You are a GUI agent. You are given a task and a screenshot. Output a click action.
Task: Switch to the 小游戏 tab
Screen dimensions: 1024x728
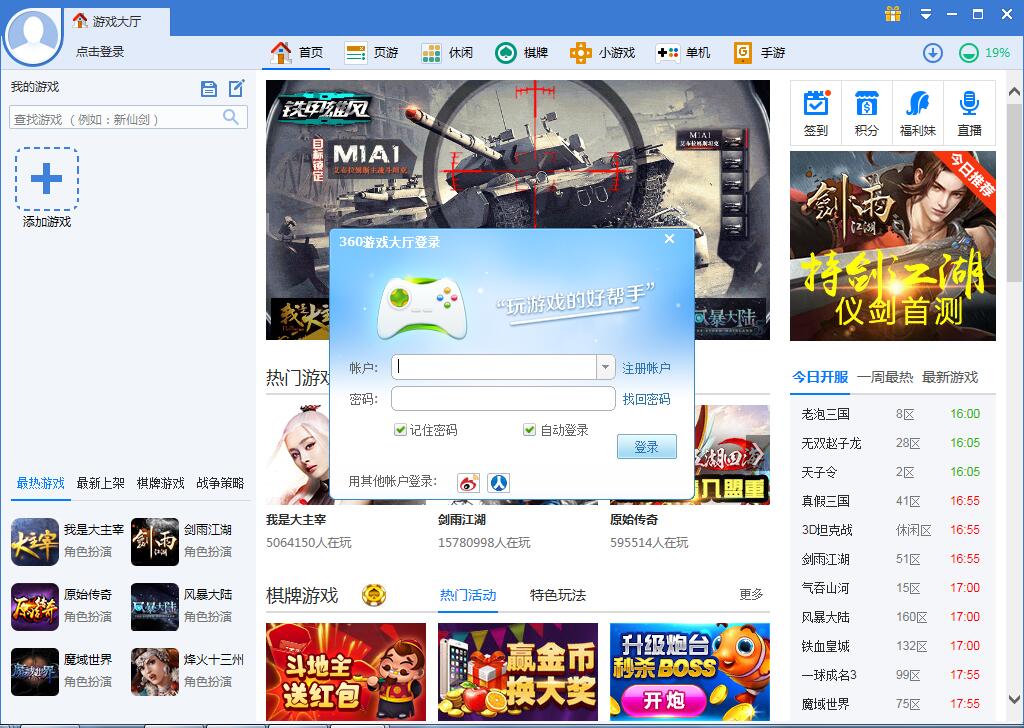click(x=602, y=53)
